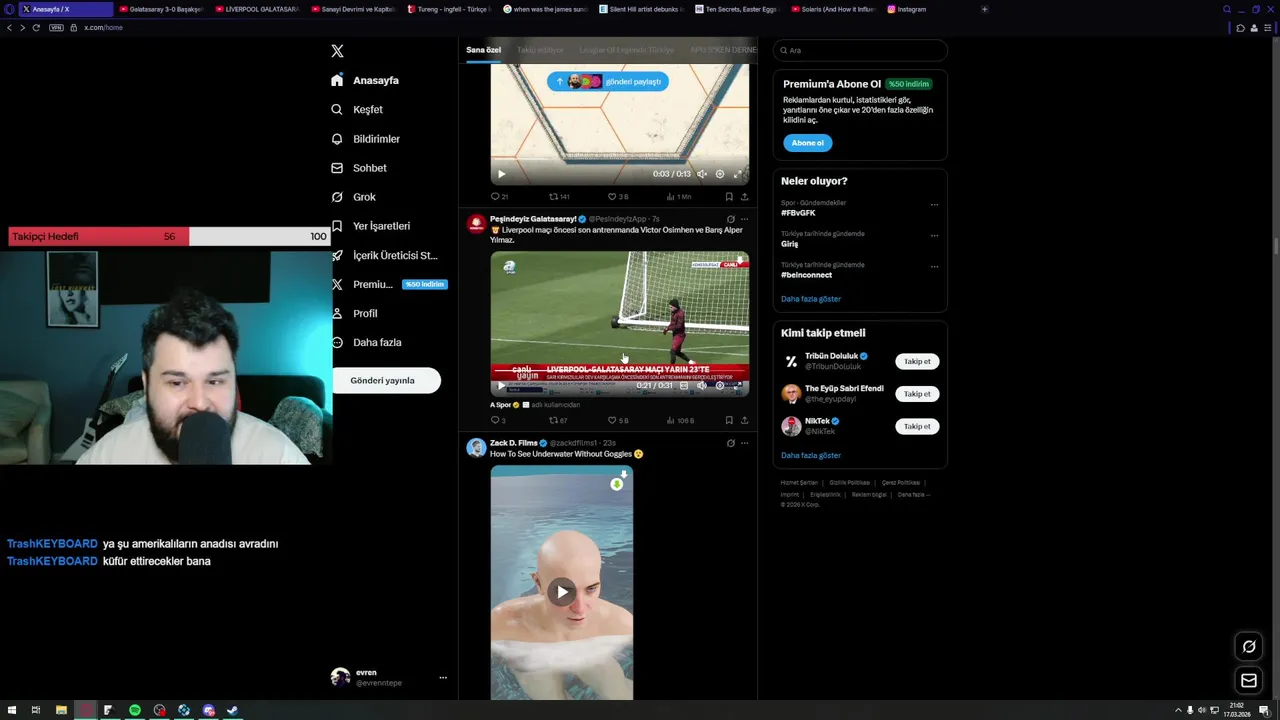Open İçerik Üreticisi Stüdyosu
The height and width of the screenshot is (720, 1280).
(x=384, y=255)
